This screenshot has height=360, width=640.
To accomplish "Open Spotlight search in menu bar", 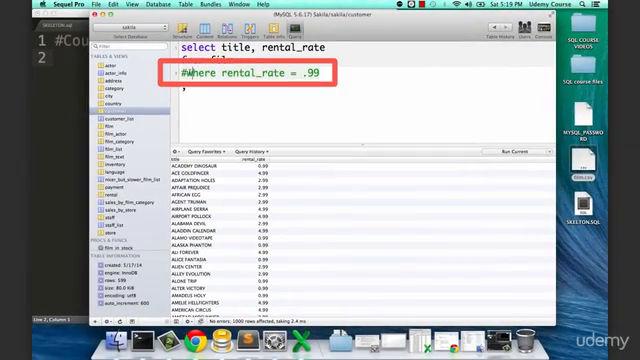I will coord(582,4).
